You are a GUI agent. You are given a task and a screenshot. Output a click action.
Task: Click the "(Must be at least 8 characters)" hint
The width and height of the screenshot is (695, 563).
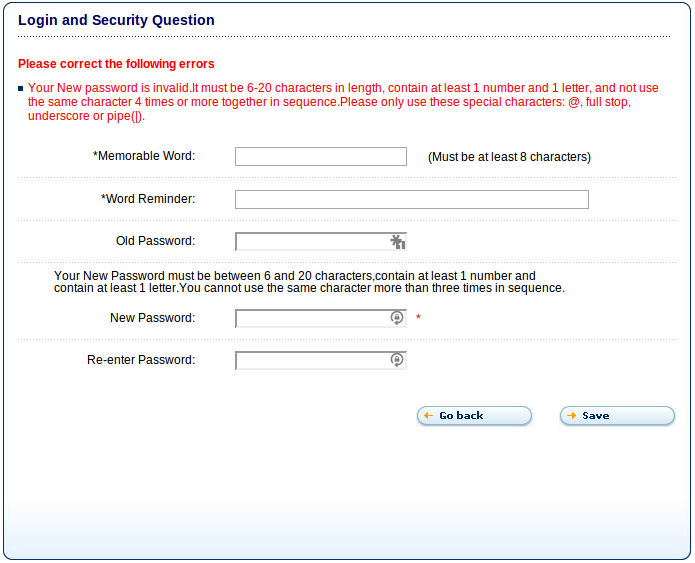(x=509, y=157)
